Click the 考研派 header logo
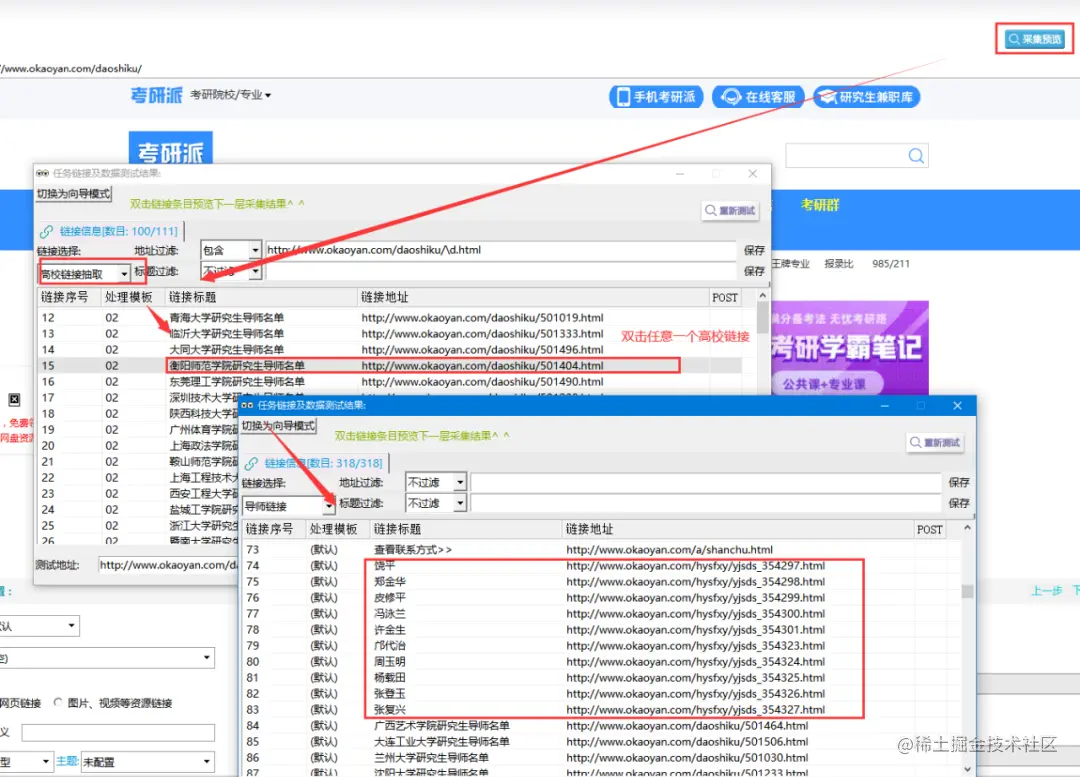 click(156, 95)
